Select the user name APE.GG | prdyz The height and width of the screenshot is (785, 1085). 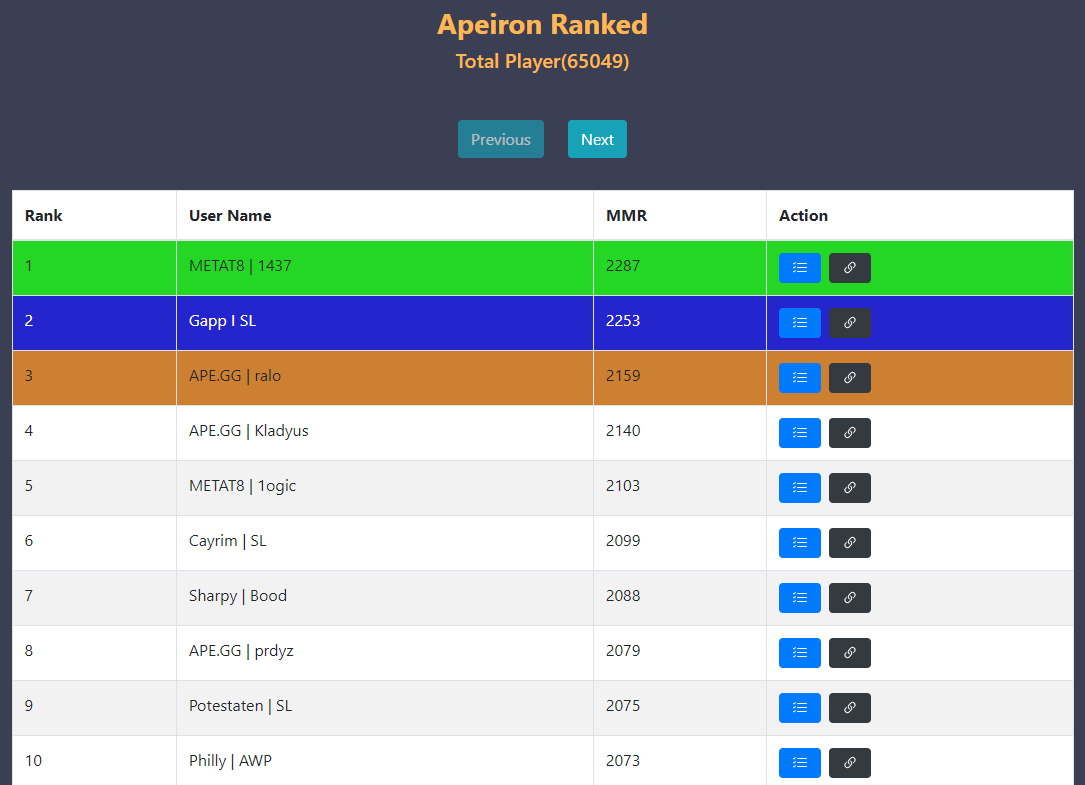(241, 651)
